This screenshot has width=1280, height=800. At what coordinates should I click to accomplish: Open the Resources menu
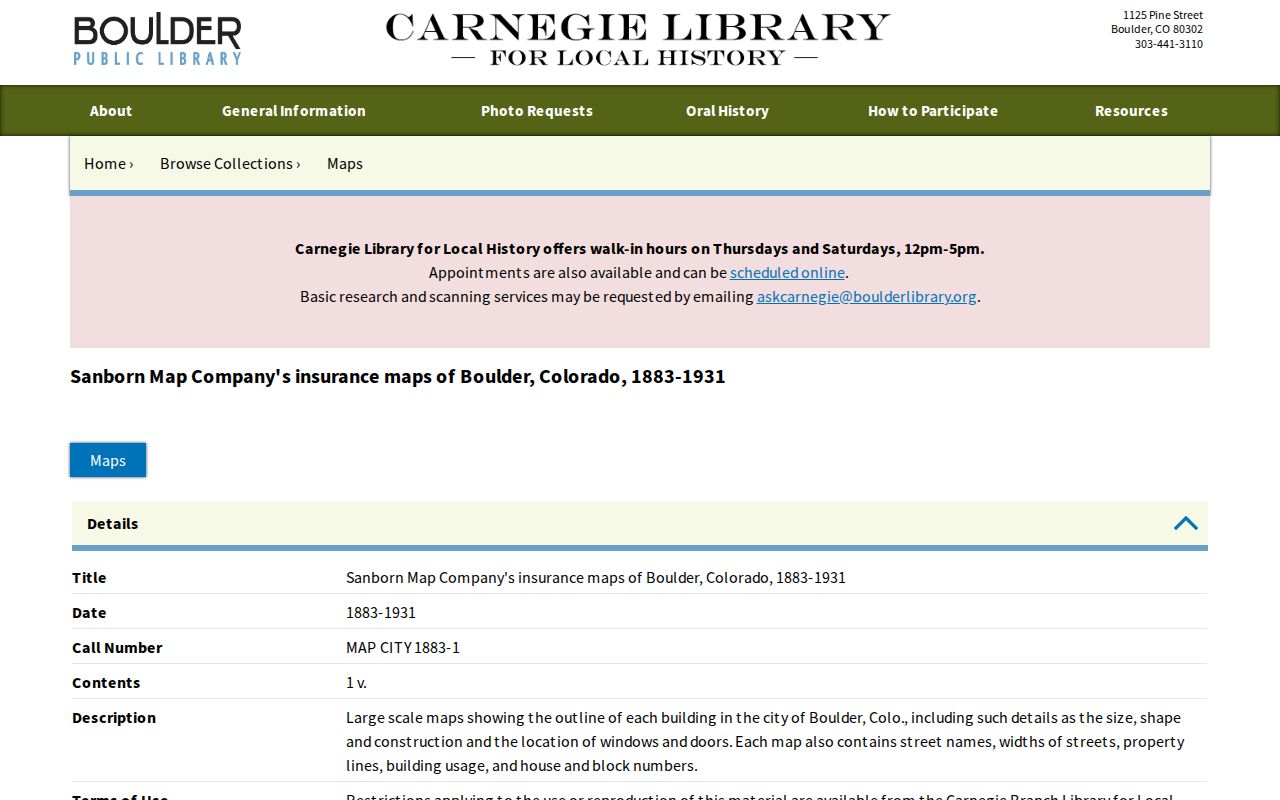[x=1131, y=111]
